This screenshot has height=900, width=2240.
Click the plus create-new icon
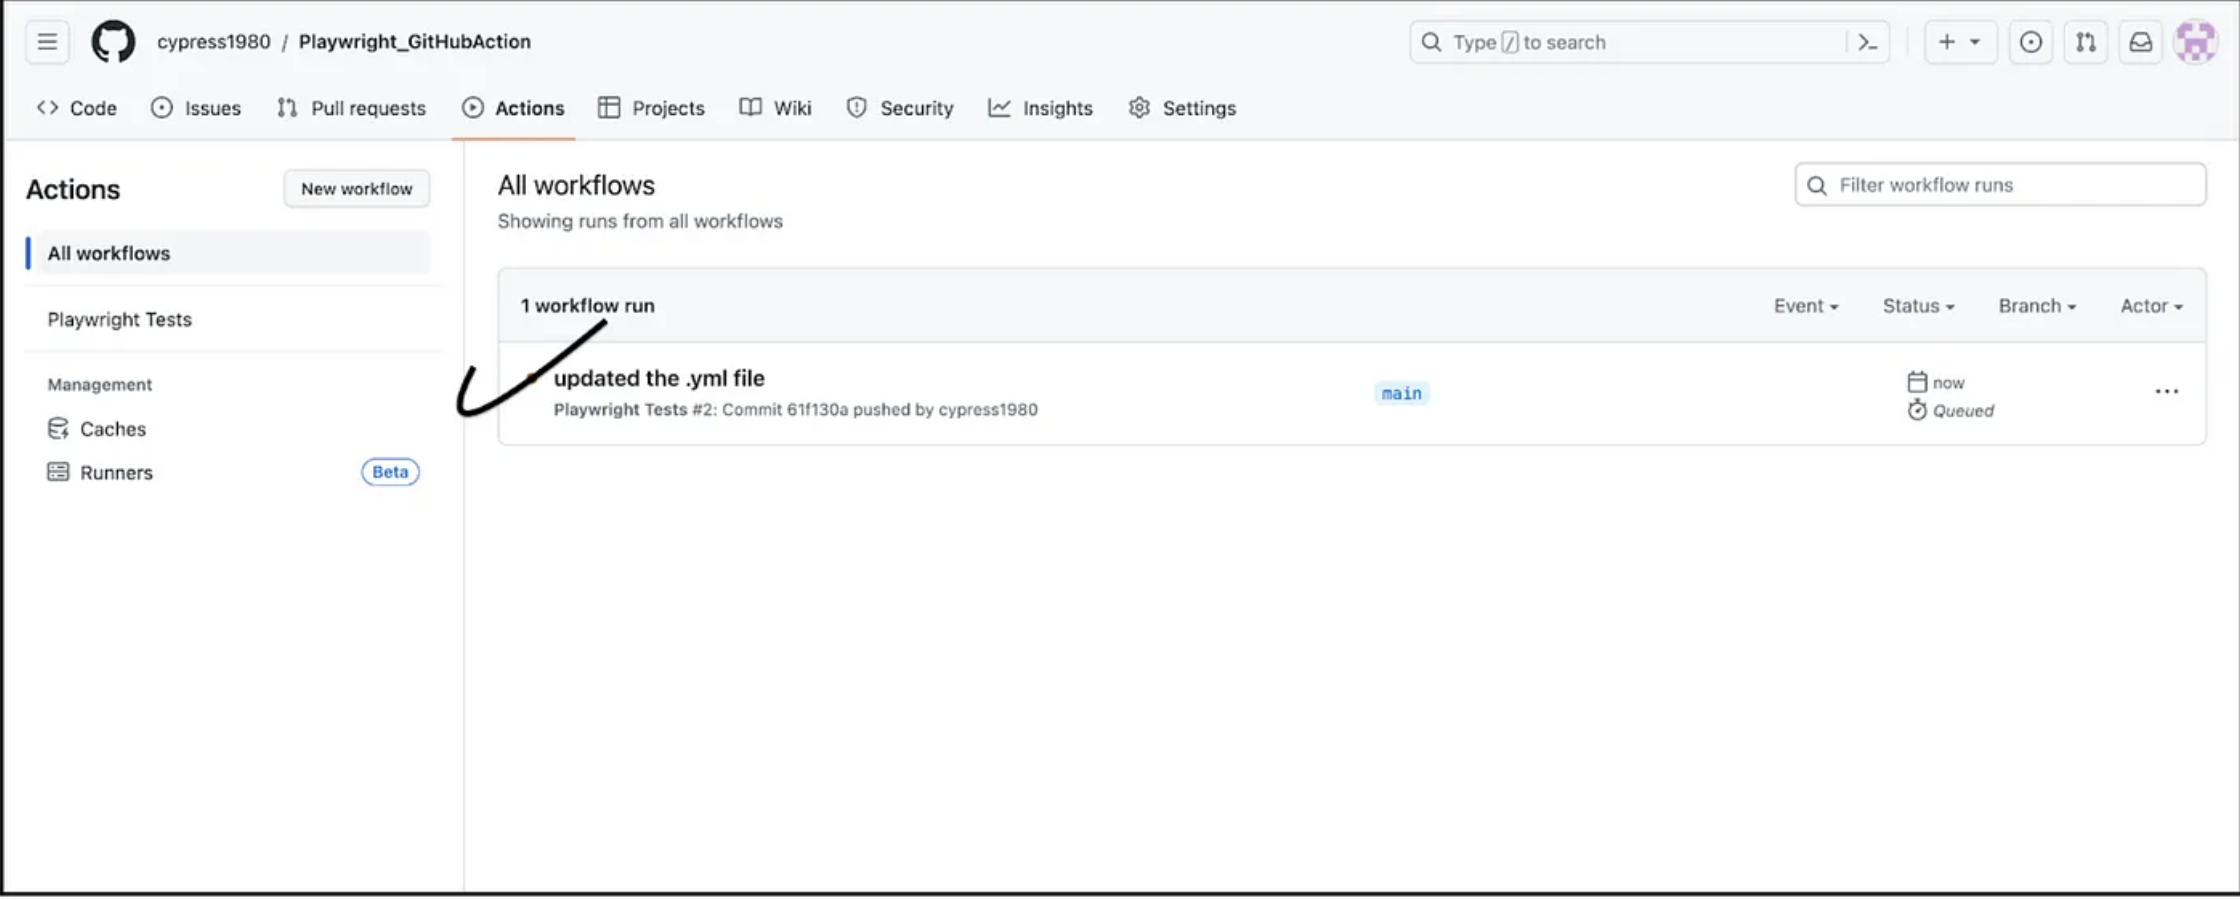[x=1946, y=42]
